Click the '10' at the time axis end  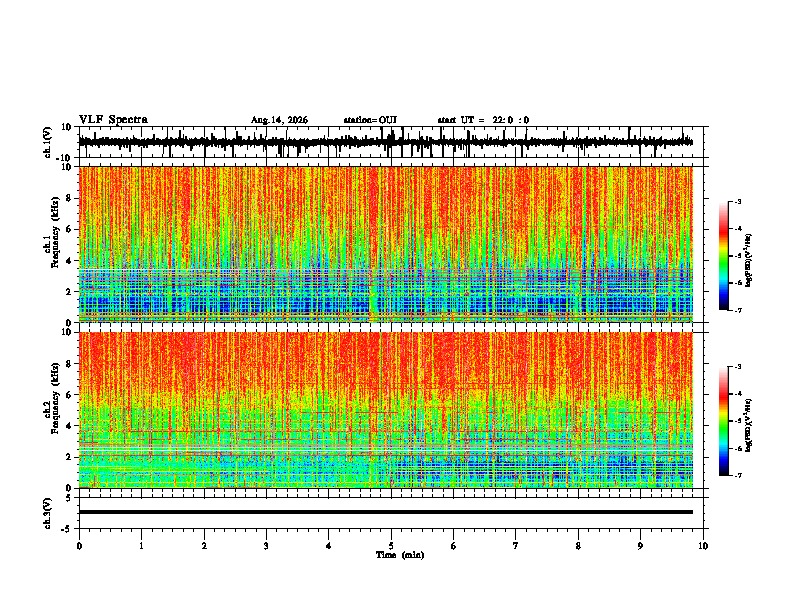[x=703, y=546]
